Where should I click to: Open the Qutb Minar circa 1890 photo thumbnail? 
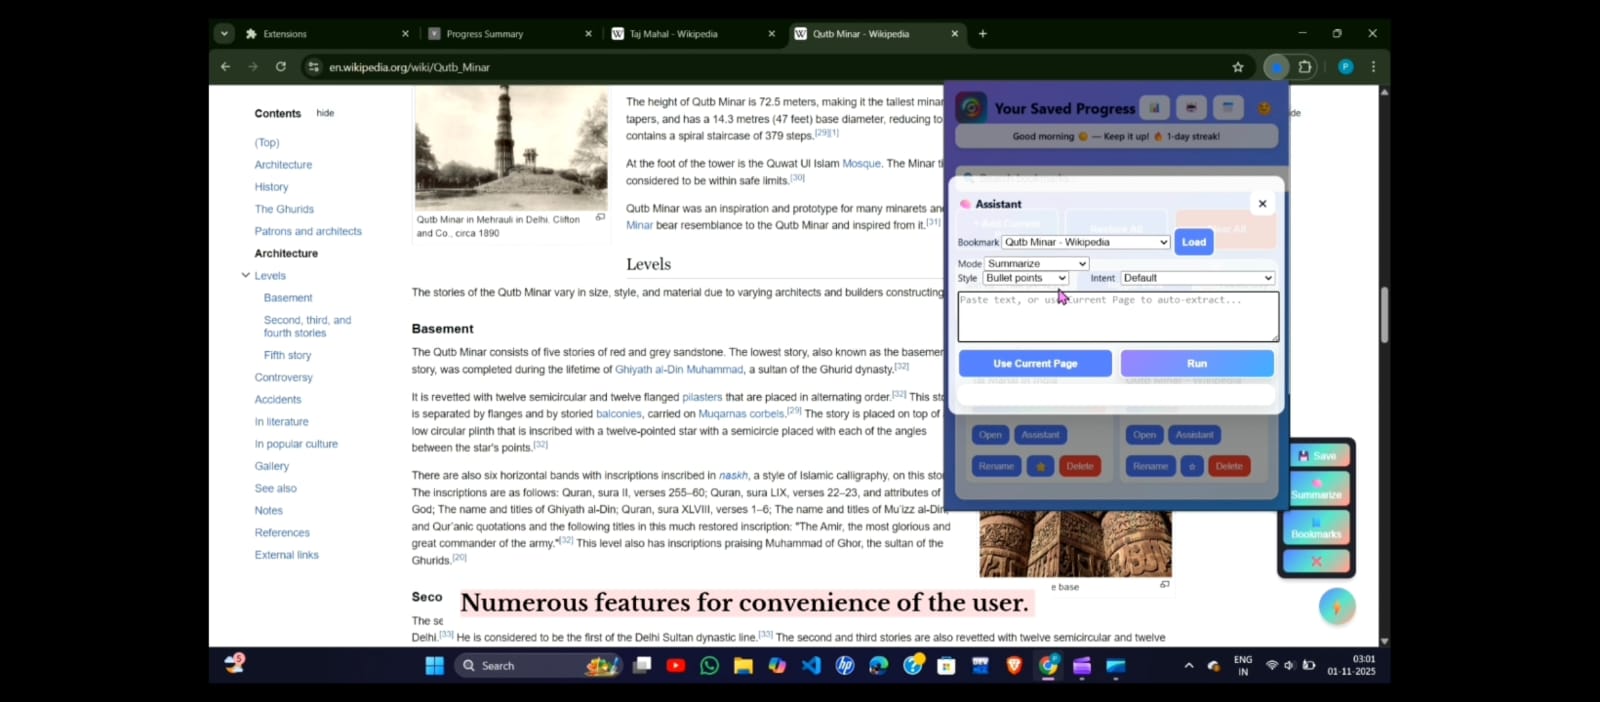511,146
